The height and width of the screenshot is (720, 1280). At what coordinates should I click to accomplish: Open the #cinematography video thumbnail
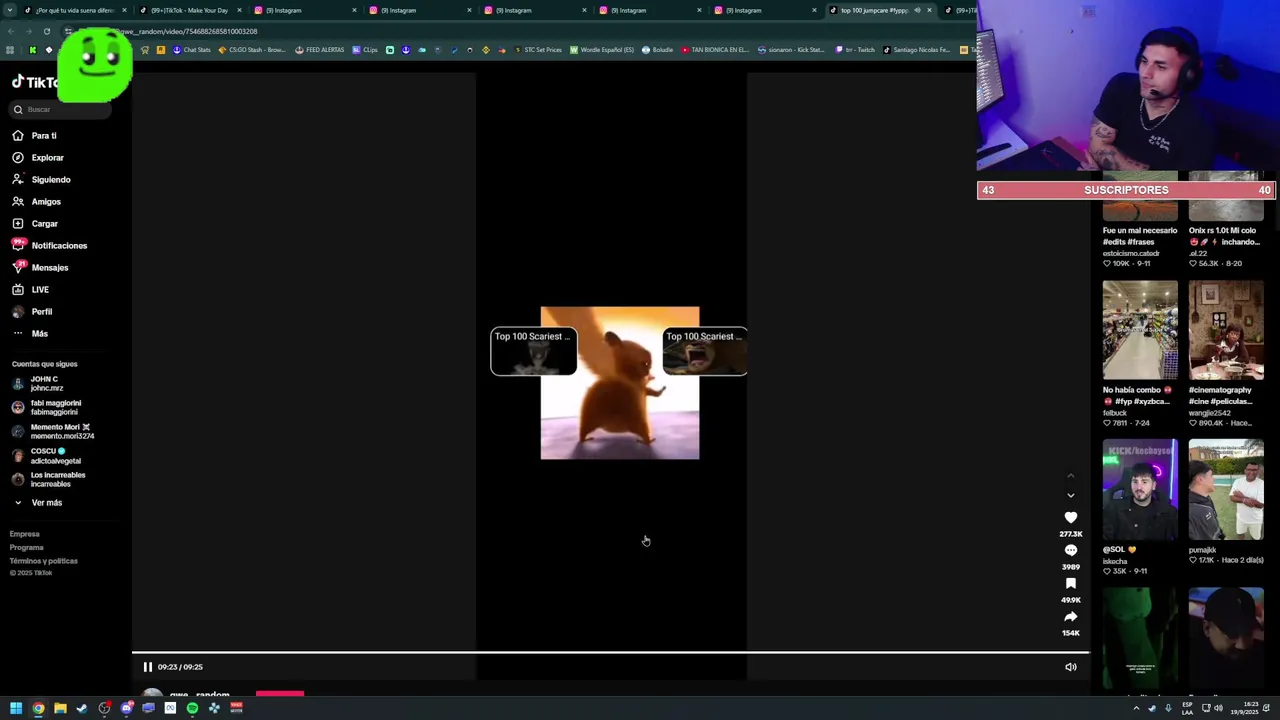coord(1226,331)
